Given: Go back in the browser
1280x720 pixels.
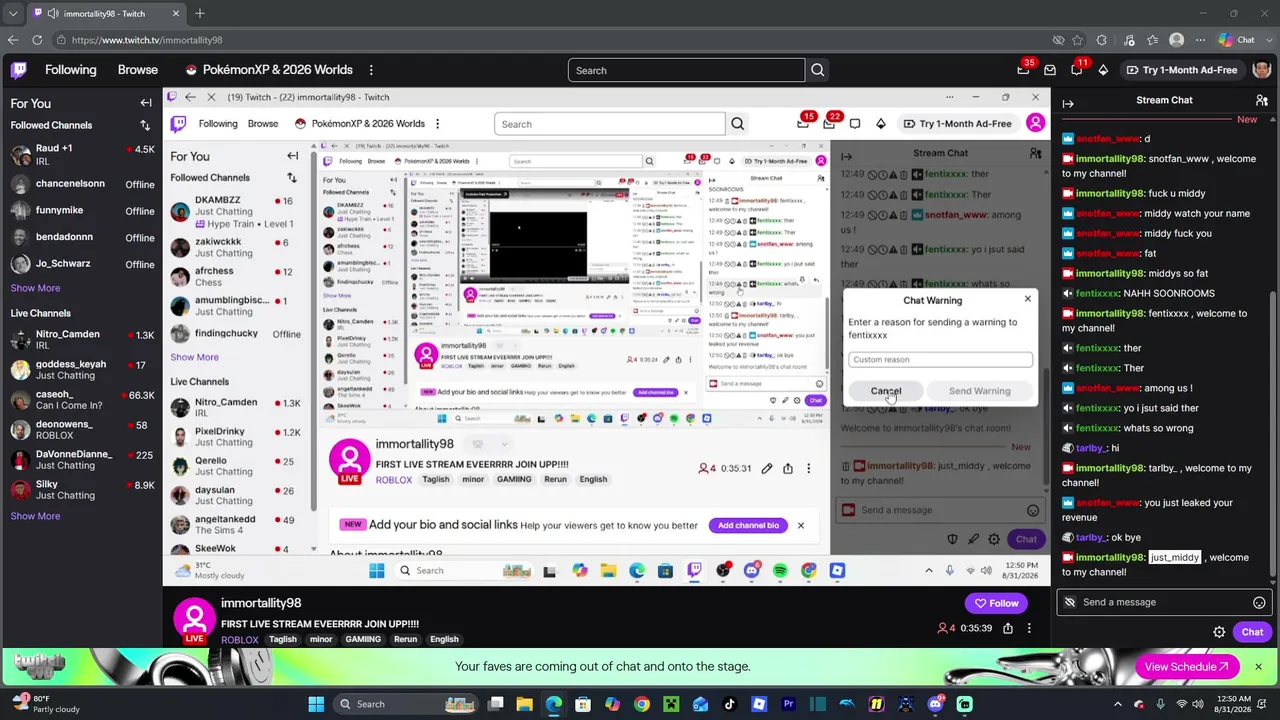Looking at the screenshot, I should pyautogui.click(x=12, y=40).
